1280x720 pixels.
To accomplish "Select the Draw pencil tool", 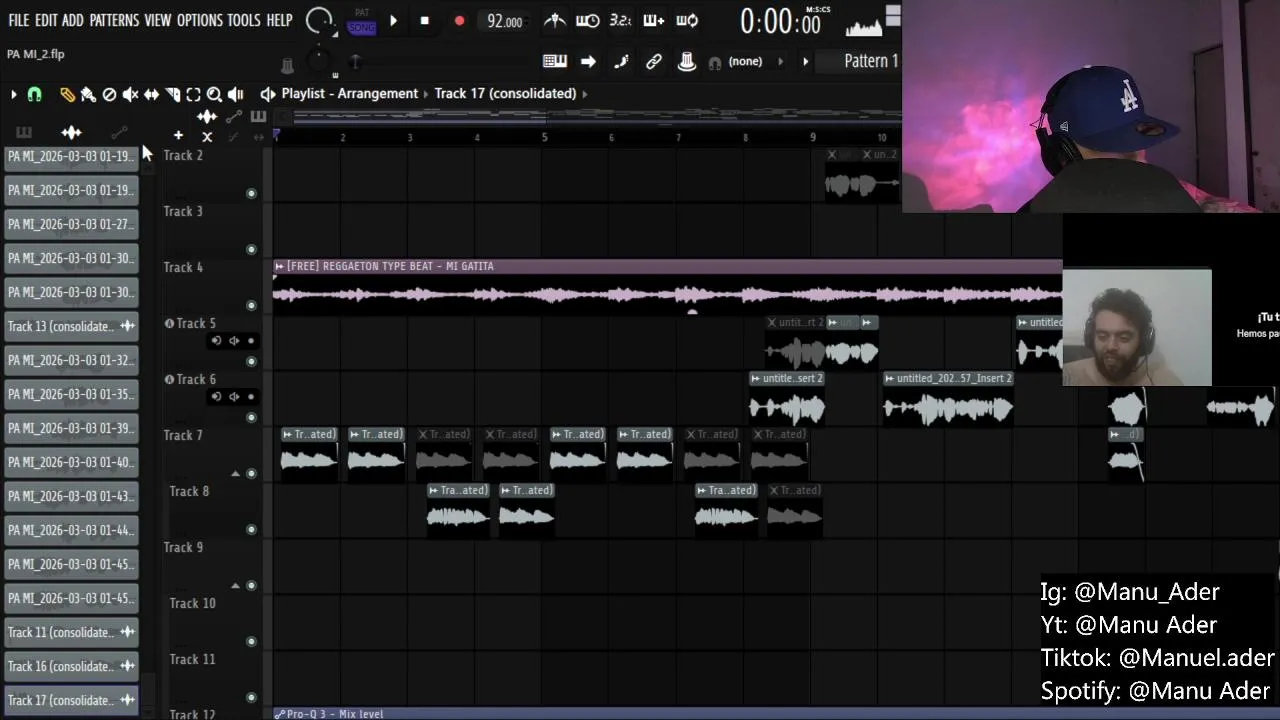I will point(67,94).
